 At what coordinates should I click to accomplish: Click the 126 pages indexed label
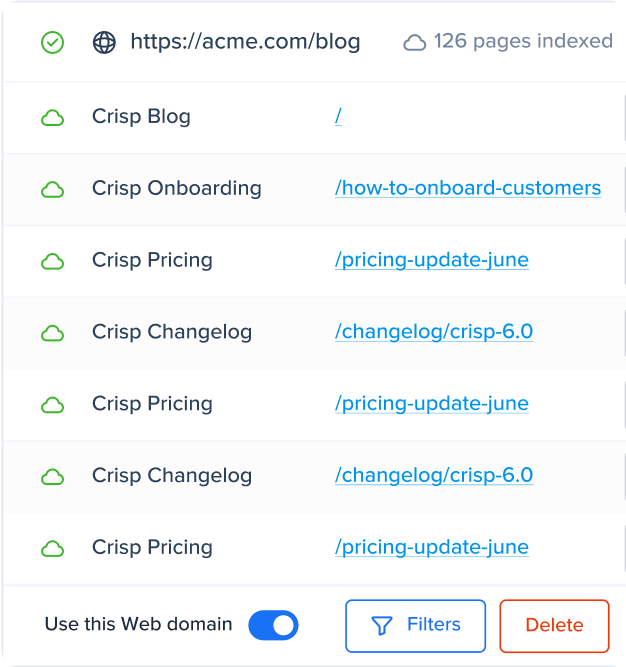coord(522,42)
